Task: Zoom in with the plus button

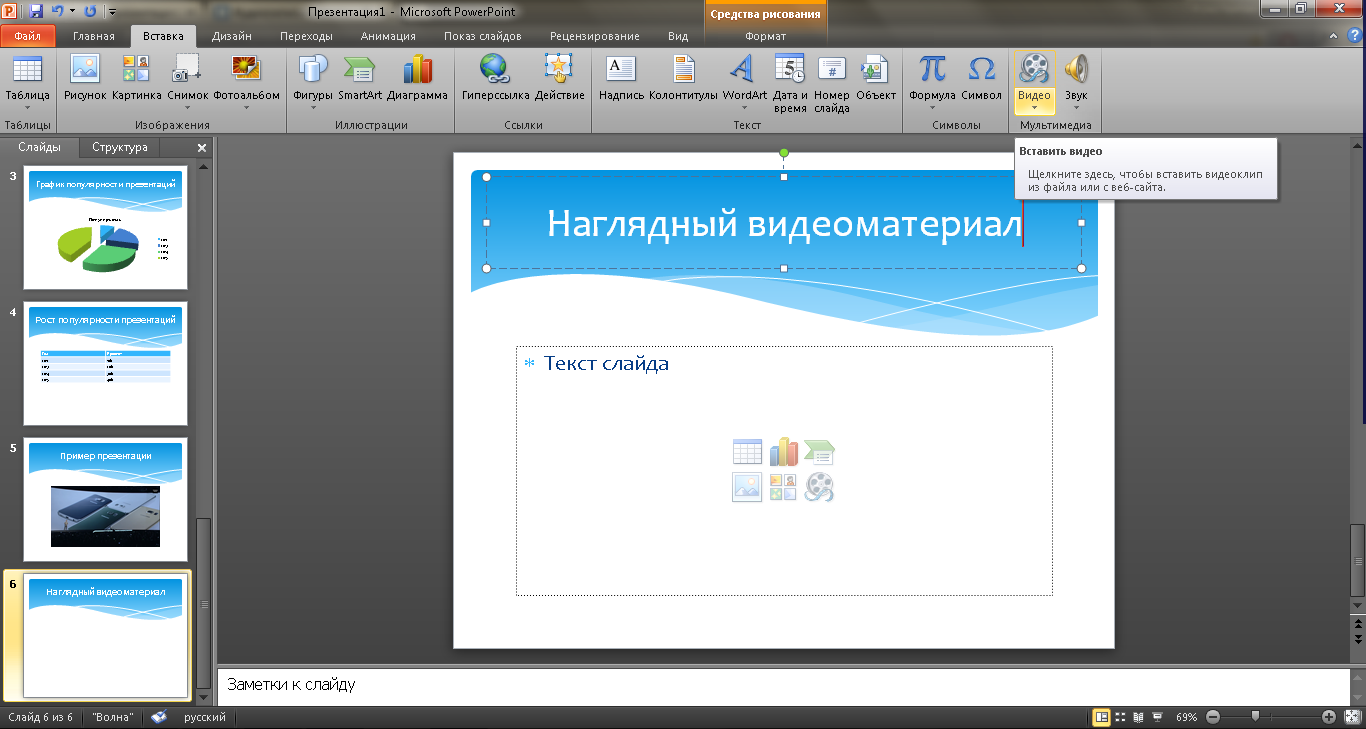Action: click(1328, 717)
